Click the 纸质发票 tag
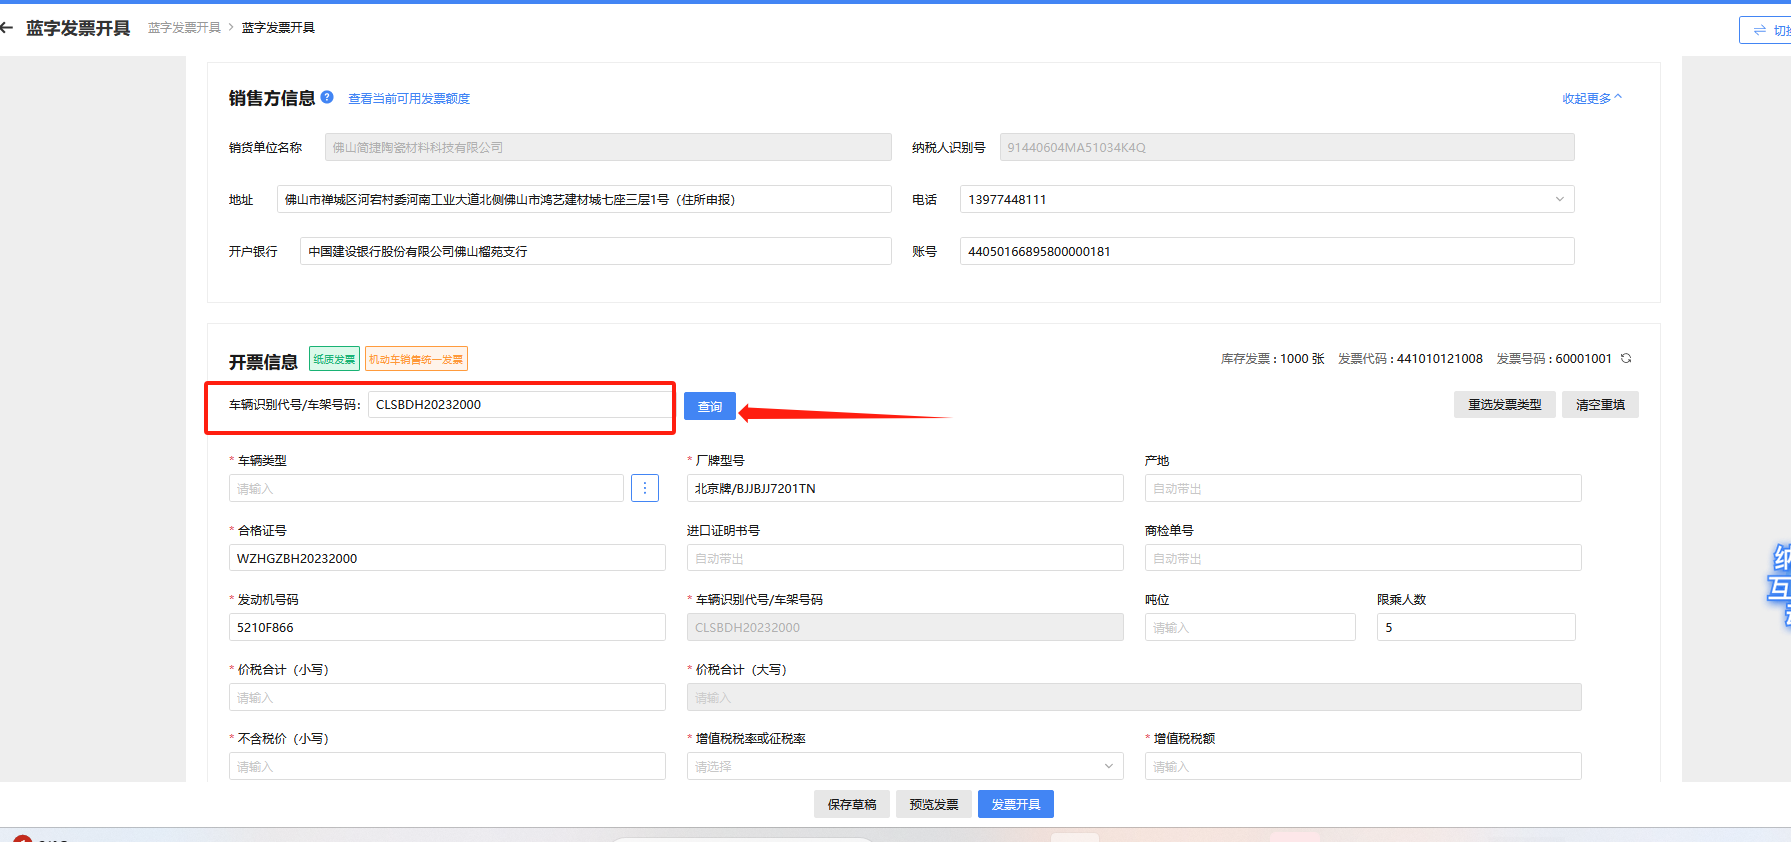1791x842 pixels. [334, 359]
